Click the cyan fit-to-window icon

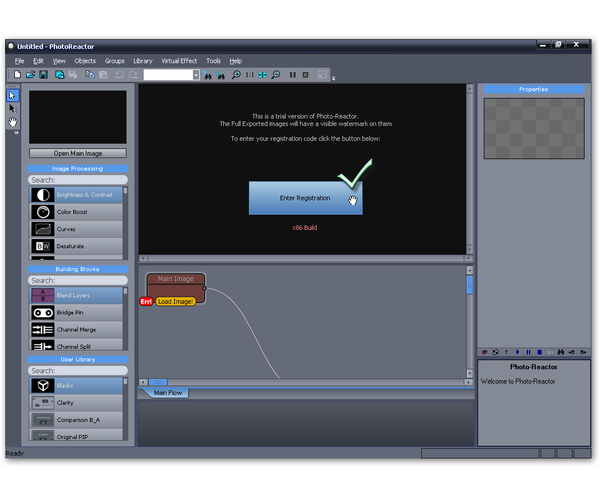pos(262,75)
